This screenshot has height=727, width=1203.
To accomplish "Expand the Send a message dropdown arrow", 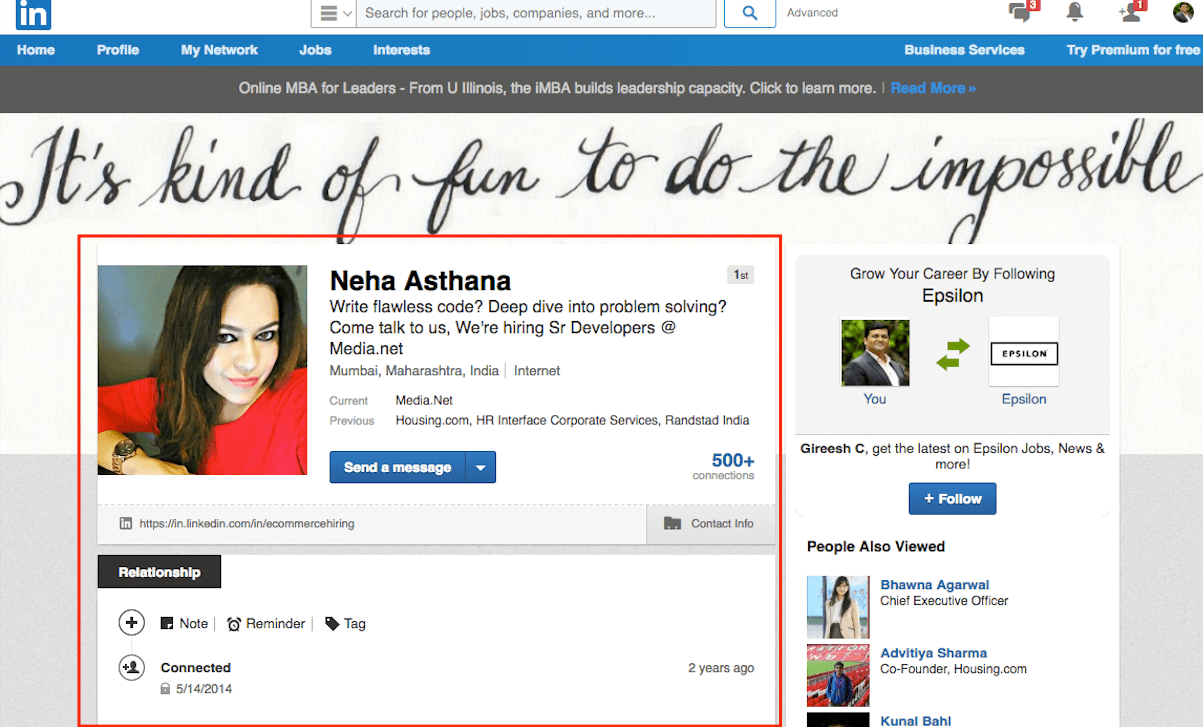I will coord(481,467).
